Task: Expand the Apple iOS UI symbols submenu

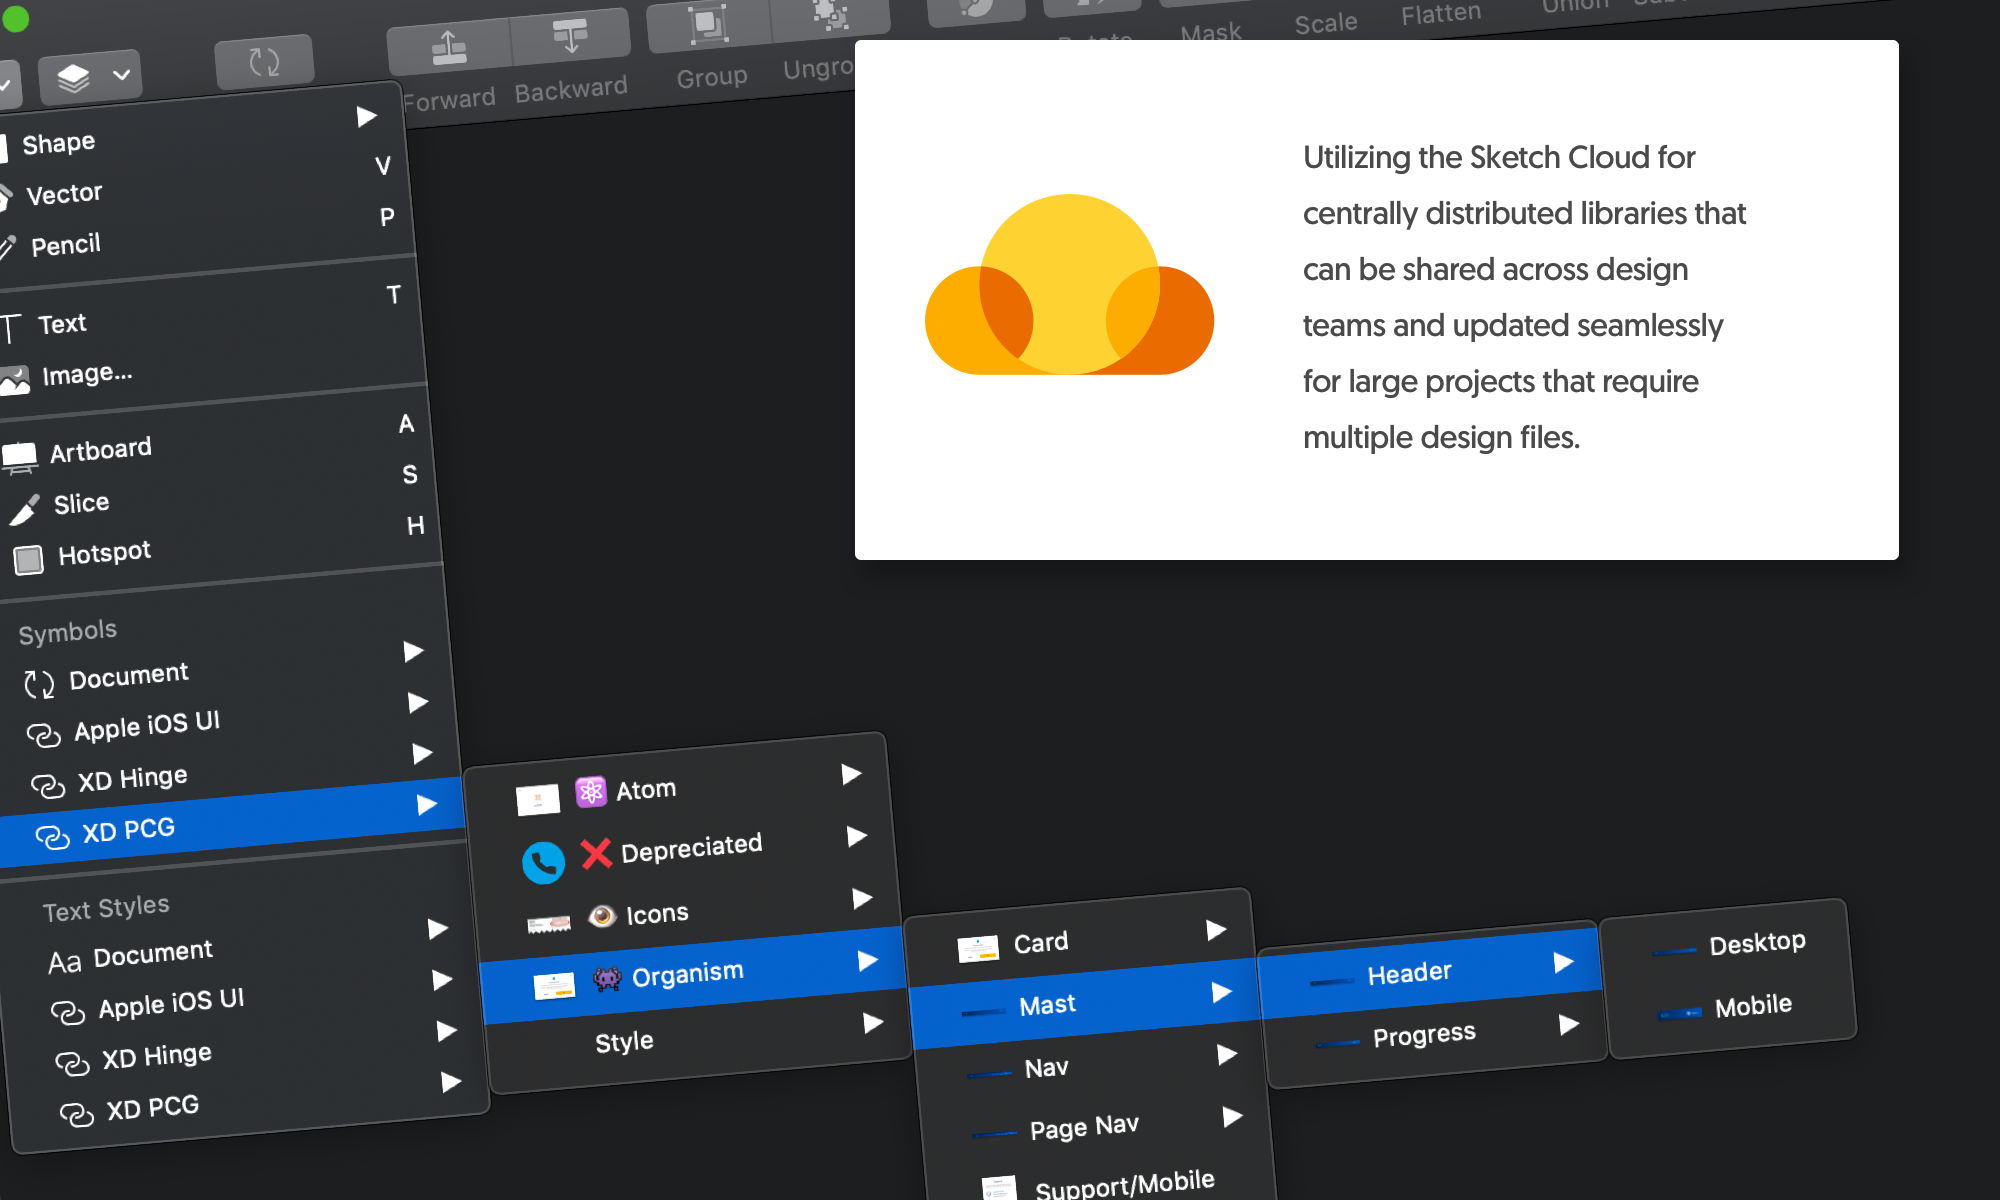Action: point(146,725)
